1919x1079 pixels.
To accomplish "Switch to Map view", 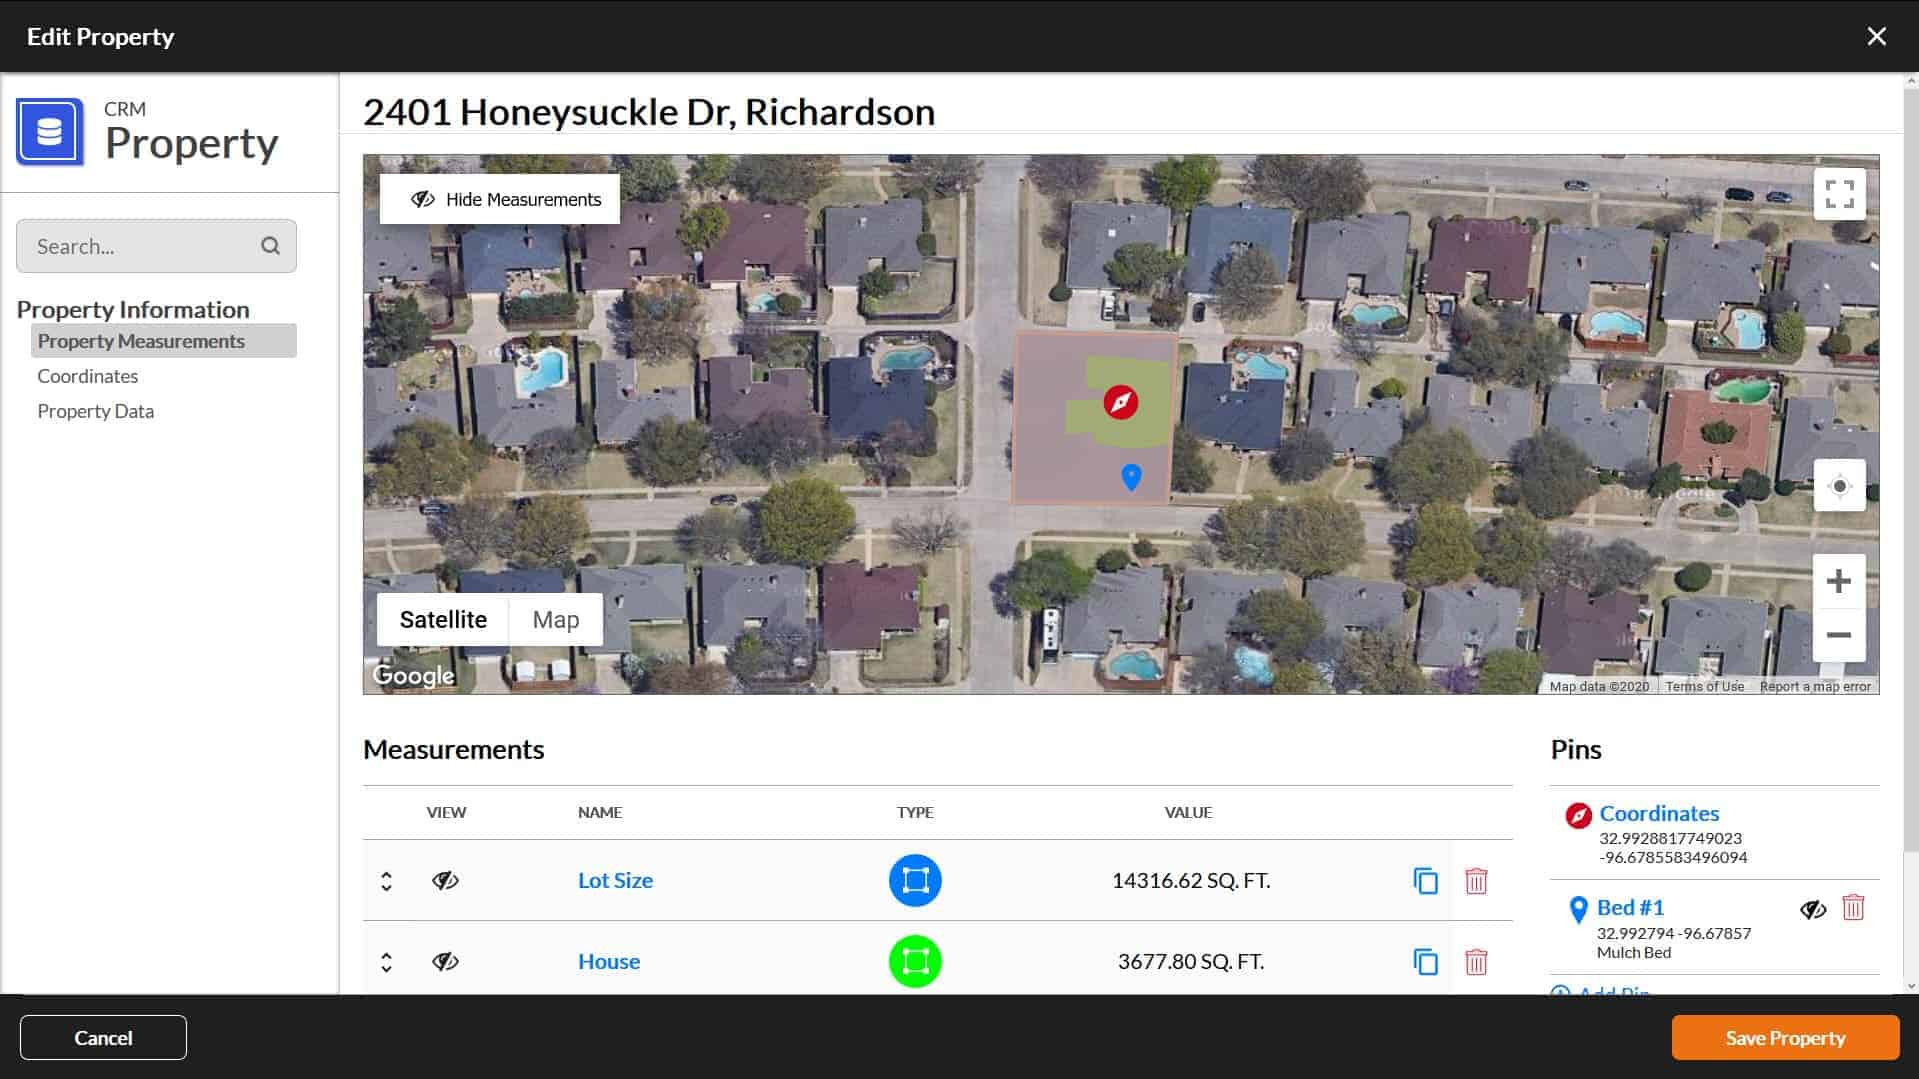I will [555, 619].
